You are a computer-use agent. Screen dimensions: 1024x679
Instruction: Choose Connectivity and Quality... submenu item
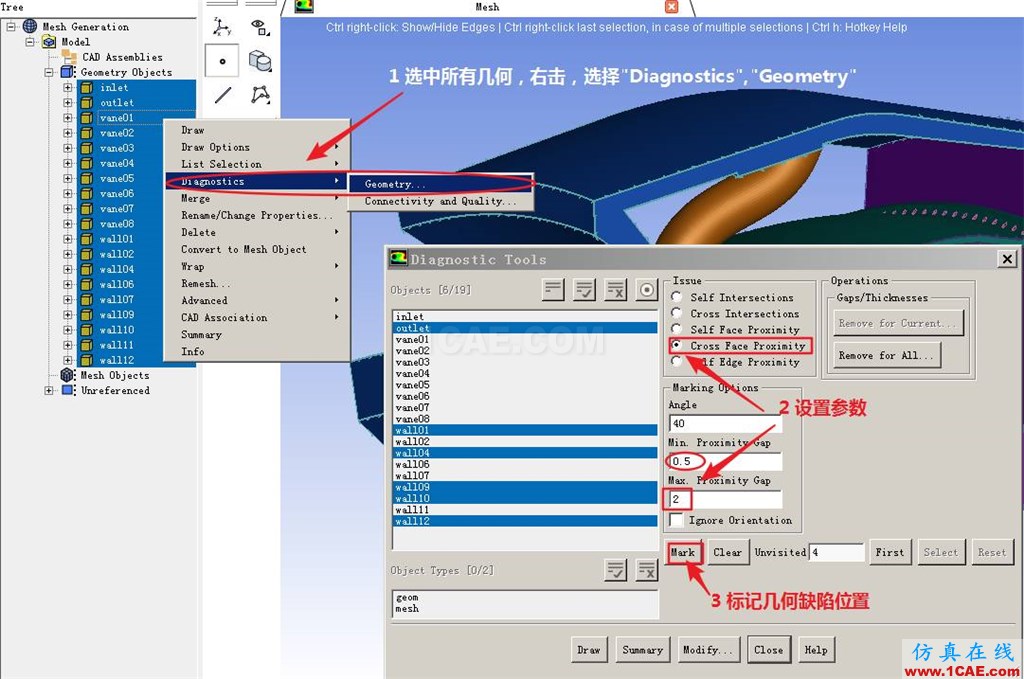pyautogui.click(x=441, y=201)
